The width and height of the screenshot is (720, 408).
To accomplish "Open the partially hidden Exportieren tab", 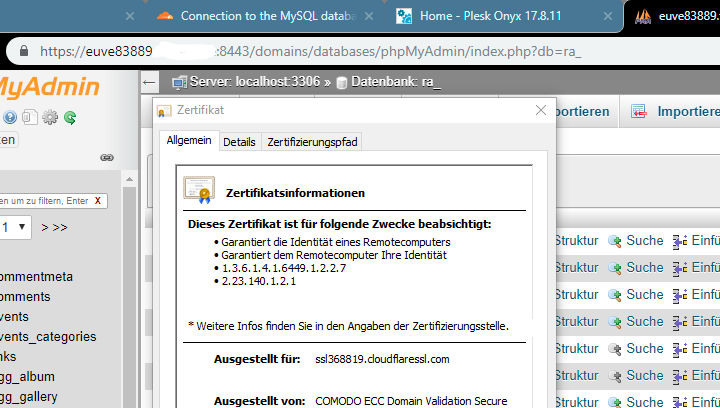I will tap(583, 112).
